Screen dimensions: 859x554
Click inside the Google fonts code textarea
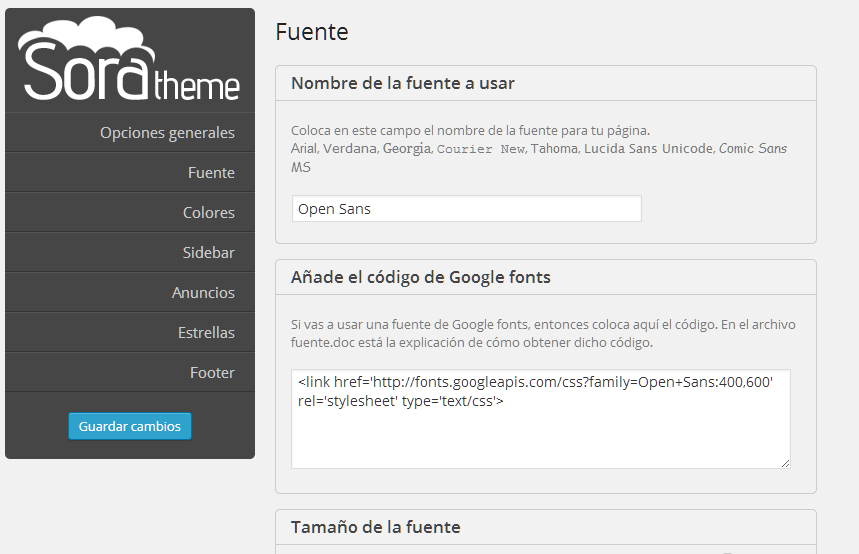541,419
